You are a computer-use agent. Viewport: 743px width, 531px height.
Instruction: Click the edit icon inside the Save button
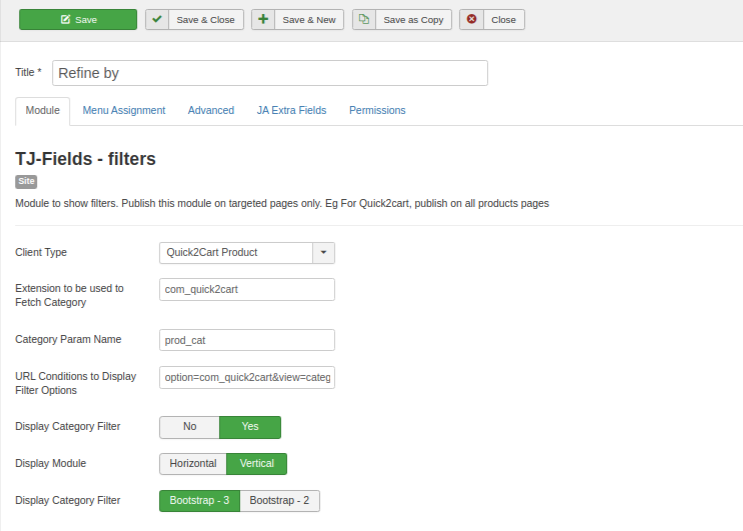point(65,20)
